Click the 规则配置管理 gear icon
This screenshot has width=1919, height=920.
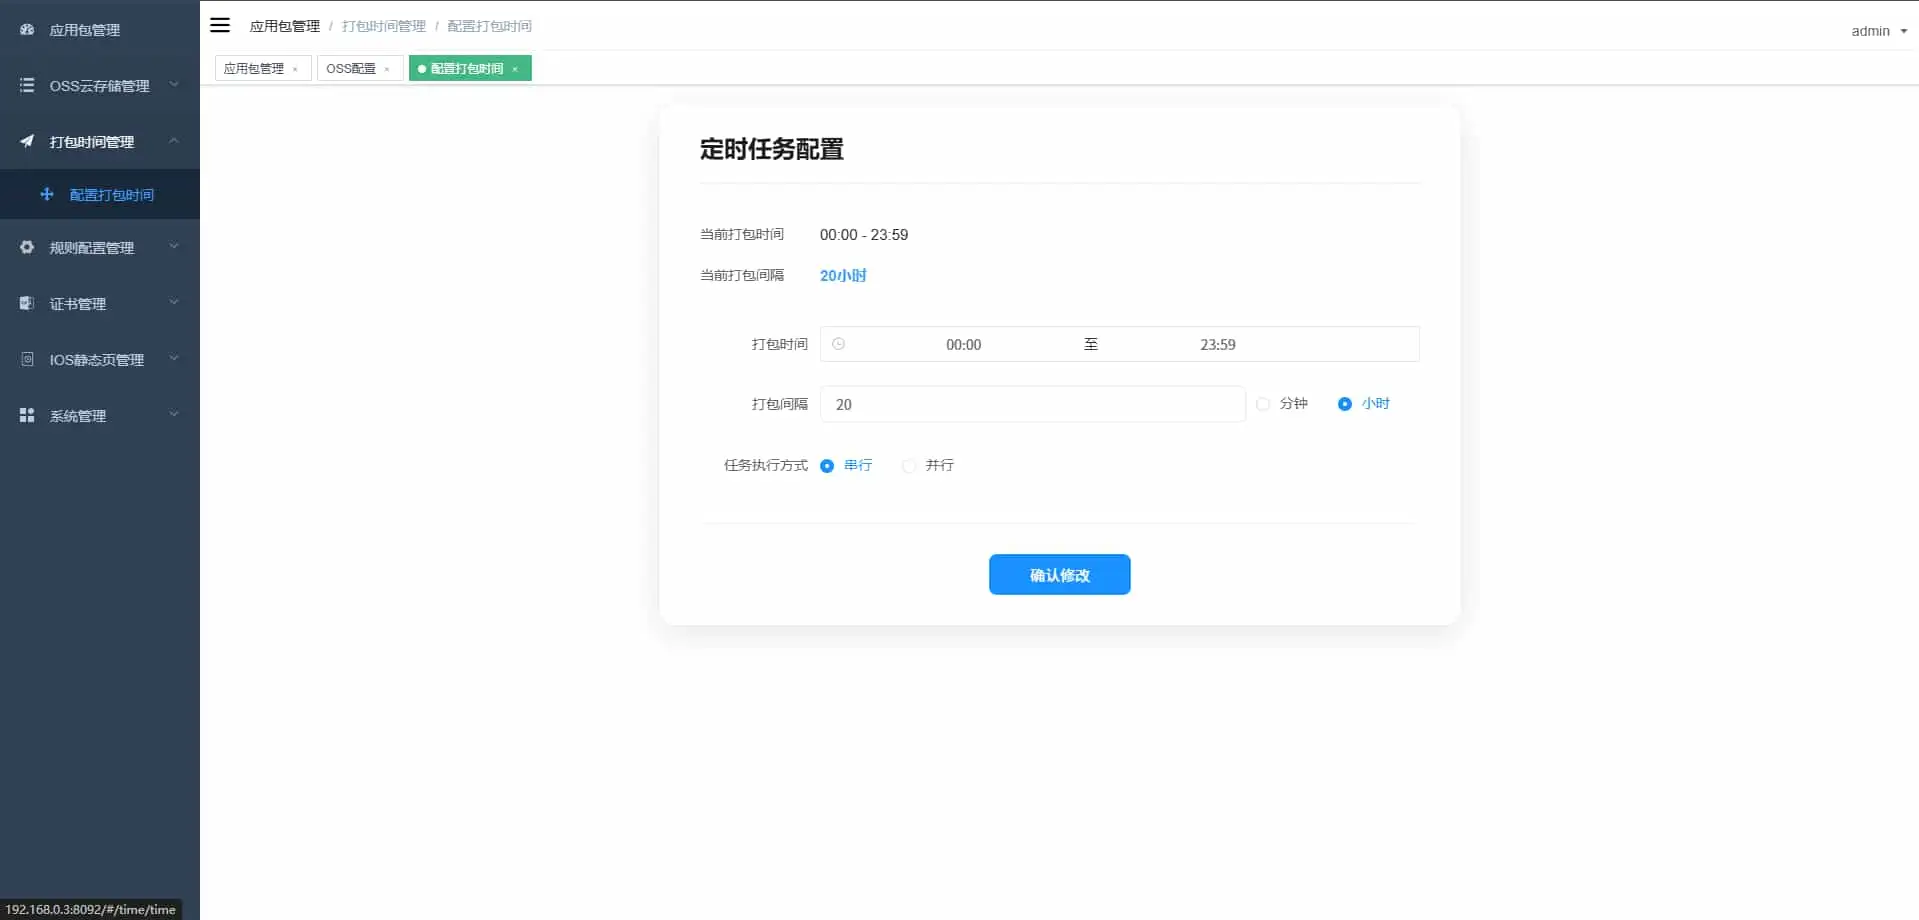pos(27,247)
